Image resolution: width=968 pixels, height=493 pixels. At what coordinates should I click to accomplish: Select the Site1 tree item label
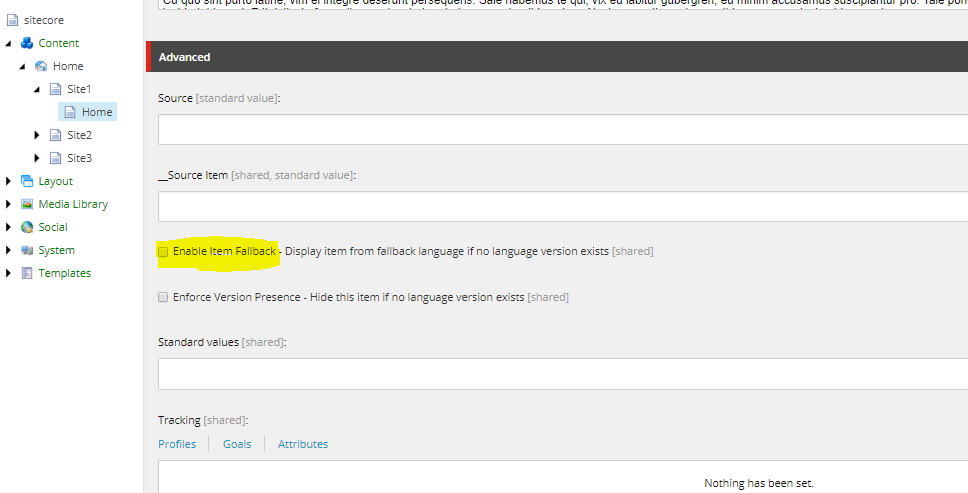(79, 89)
